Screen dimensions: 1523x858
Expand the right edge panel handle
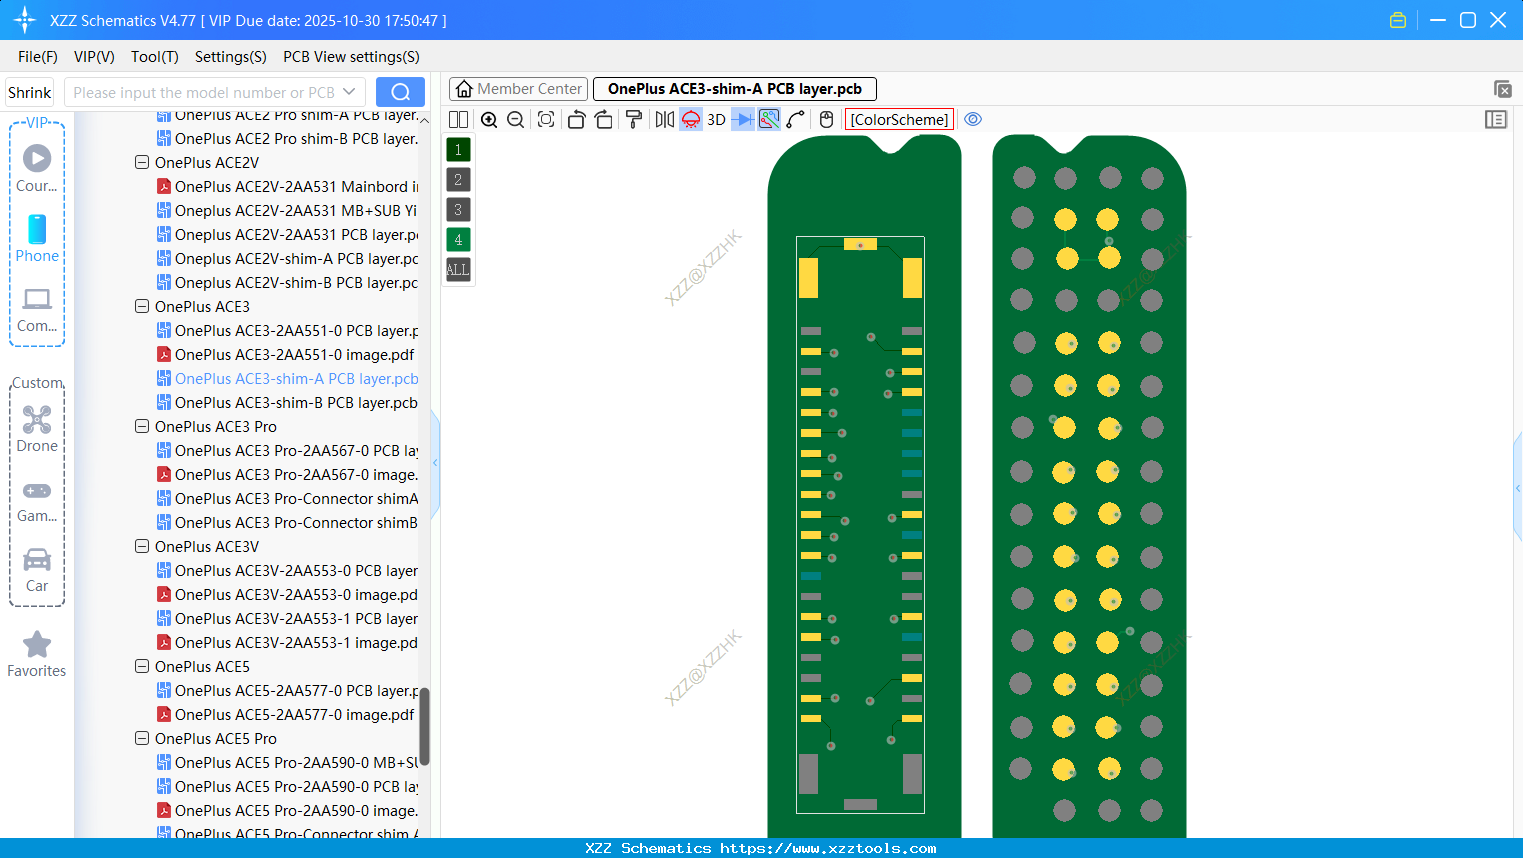click(x=1518, y=488)
